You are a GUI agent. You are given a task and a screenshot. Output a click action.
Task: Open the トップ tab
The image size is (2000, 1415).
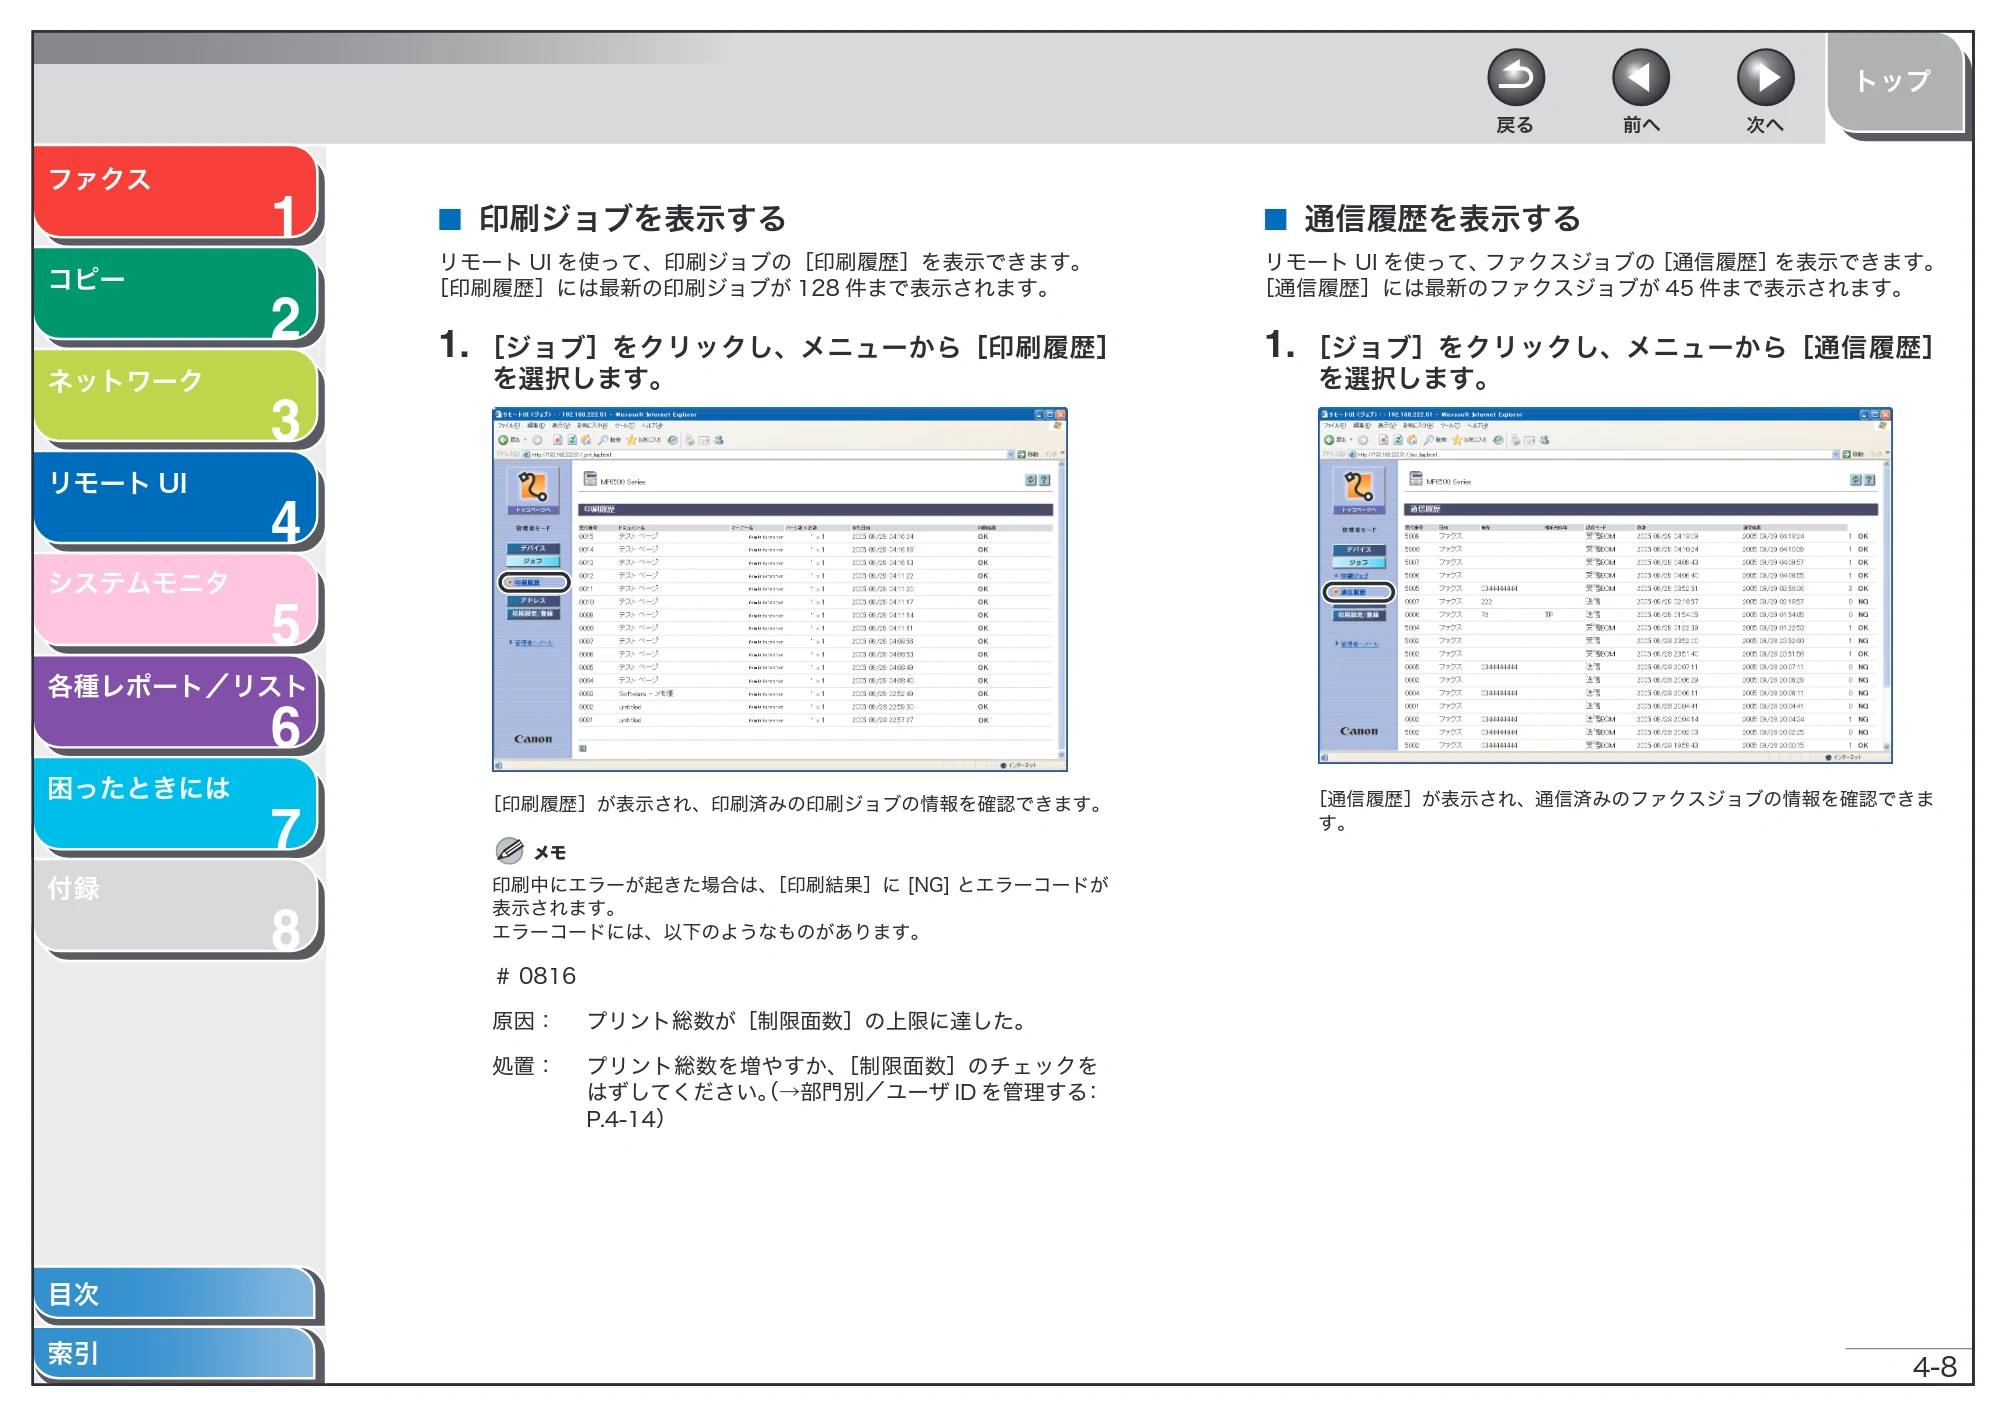[x=1894, y=82]
